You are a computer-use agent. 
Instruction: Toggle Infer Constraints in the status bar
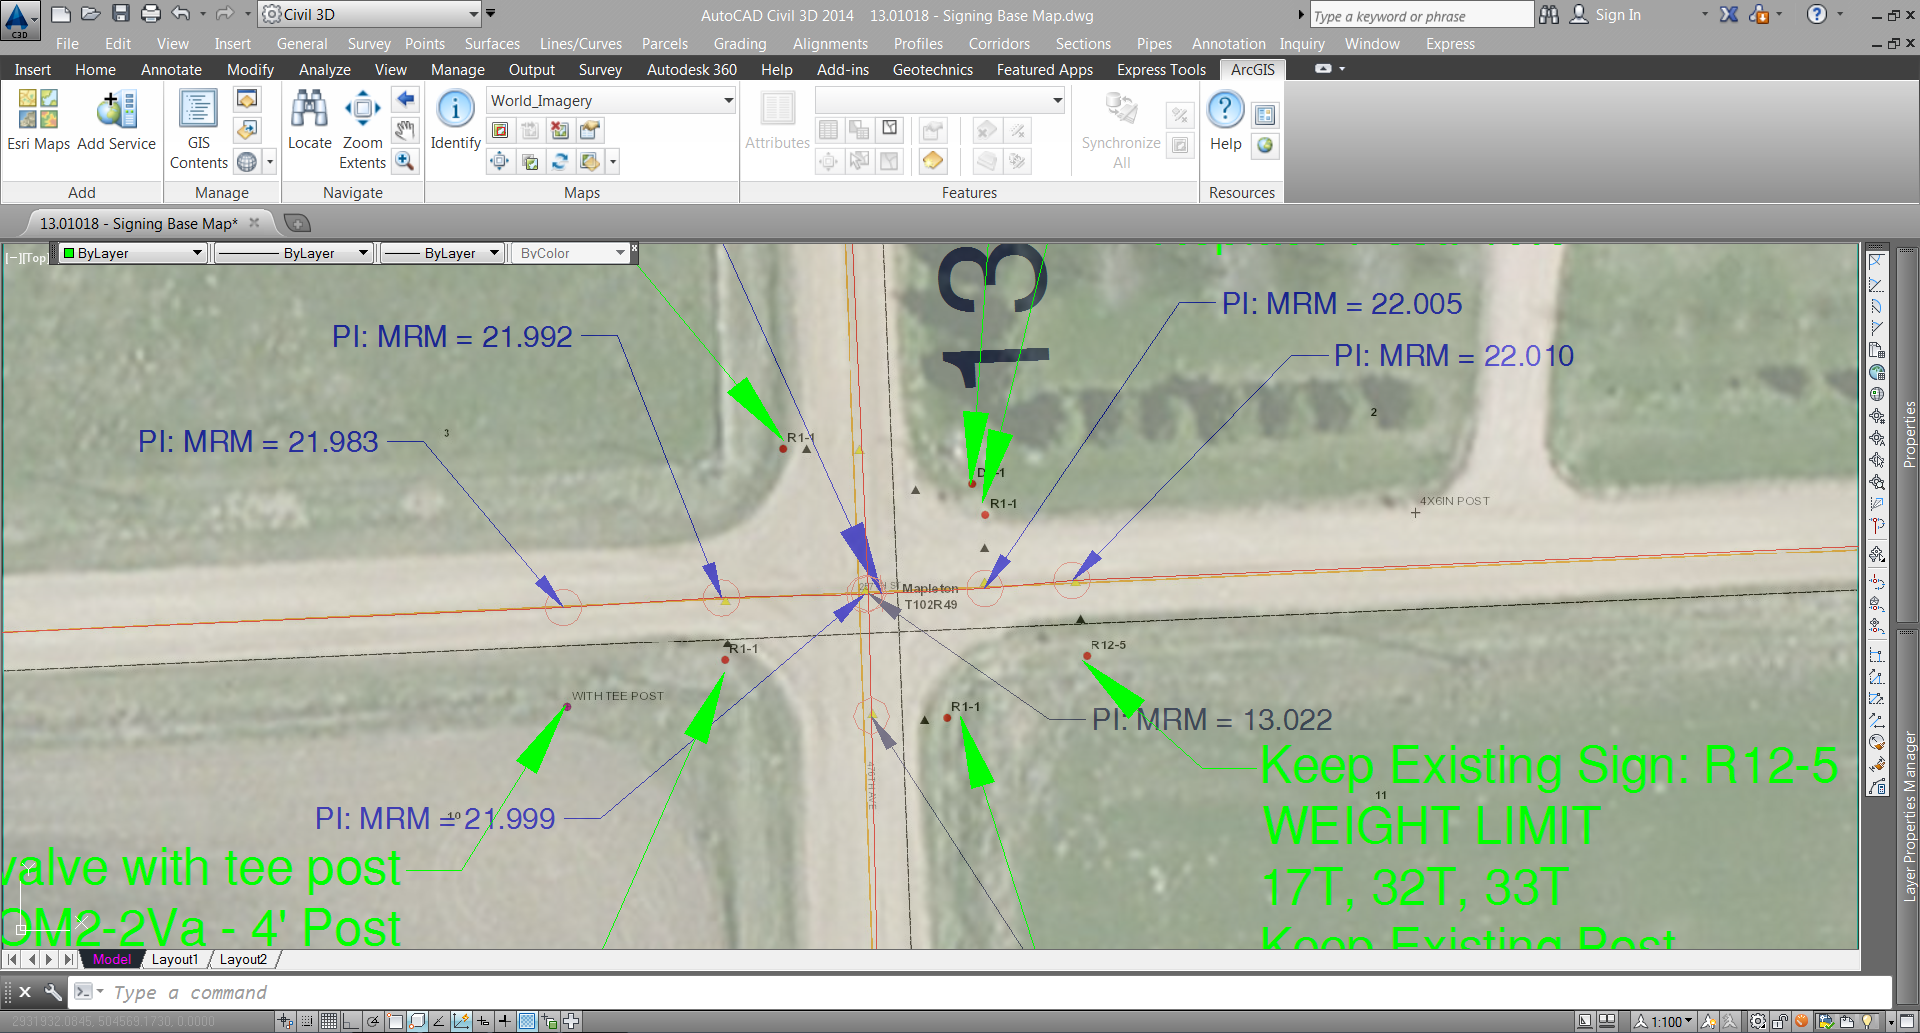pyautogui.click(x=285, y=1021)
